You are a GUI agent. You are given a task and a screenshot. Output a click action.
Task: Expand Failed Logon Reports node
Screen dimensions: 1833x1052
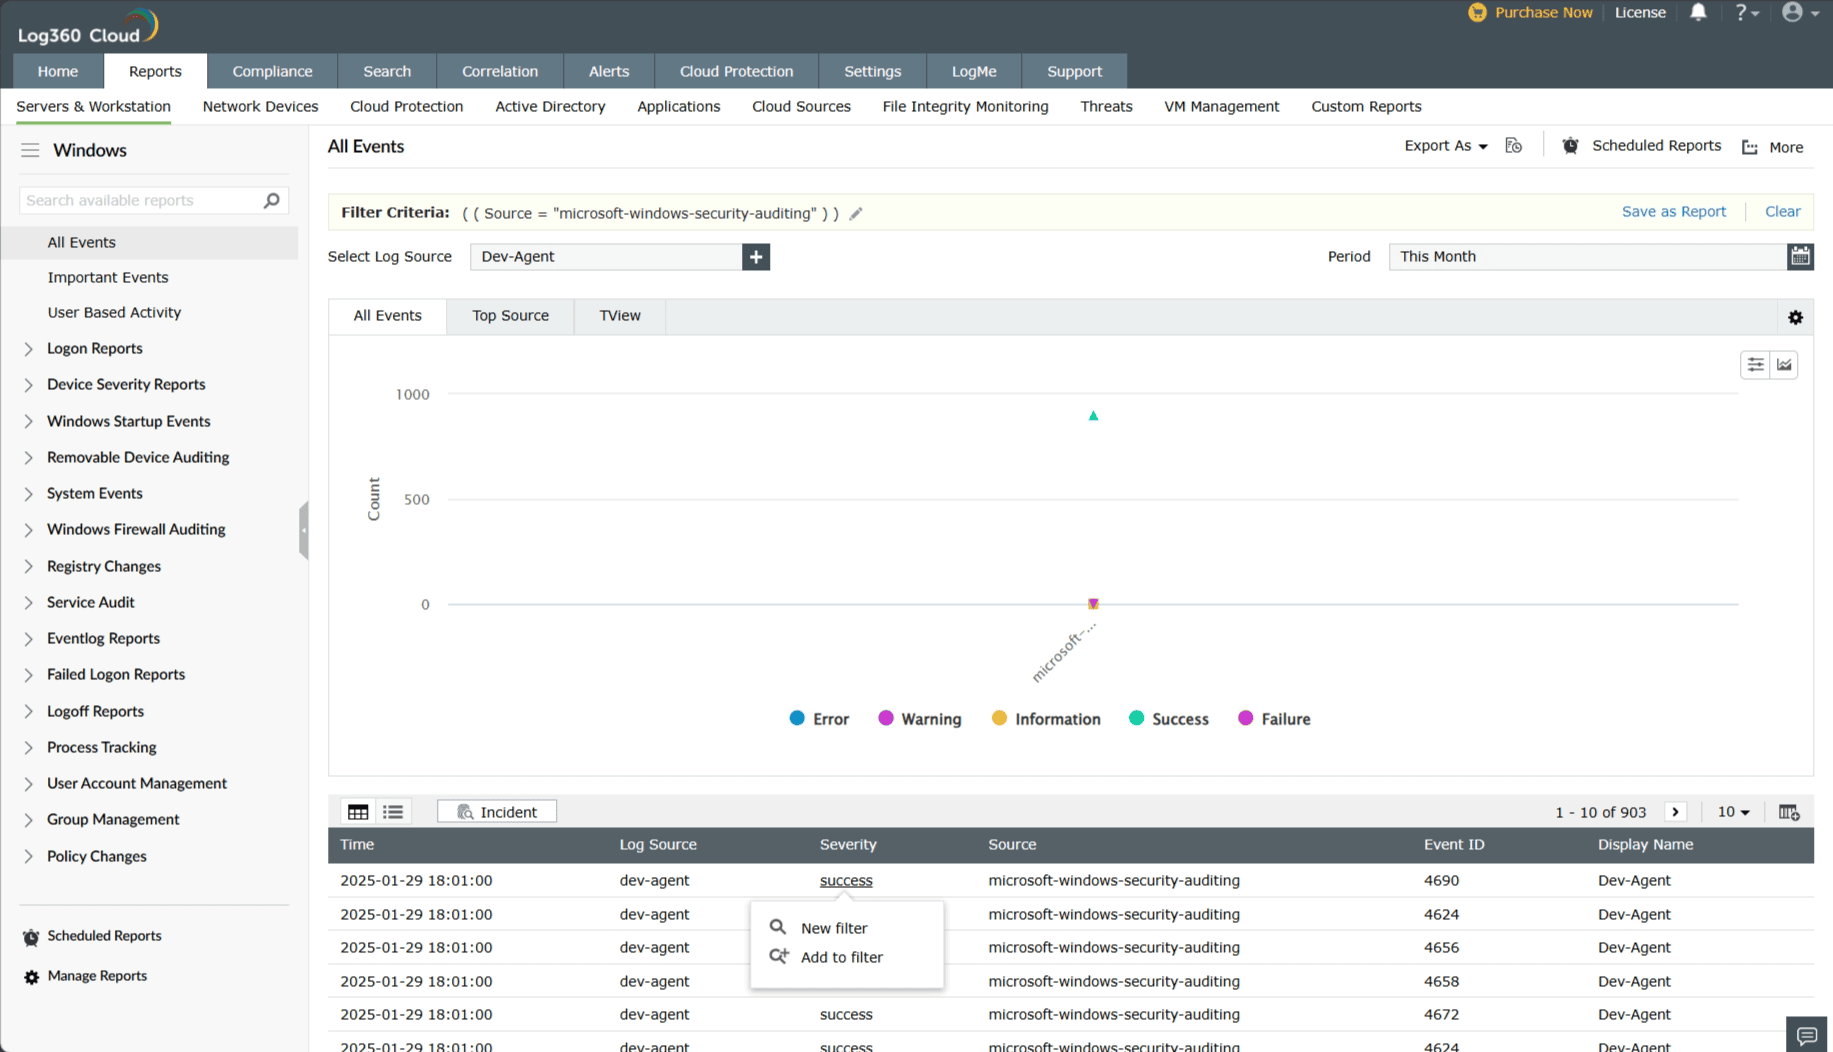[x=28, y=675]
